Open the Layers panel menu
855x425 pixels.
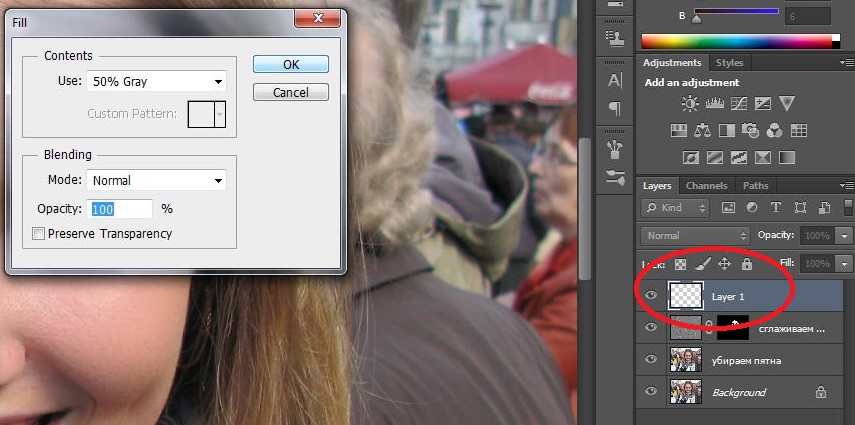847,185
